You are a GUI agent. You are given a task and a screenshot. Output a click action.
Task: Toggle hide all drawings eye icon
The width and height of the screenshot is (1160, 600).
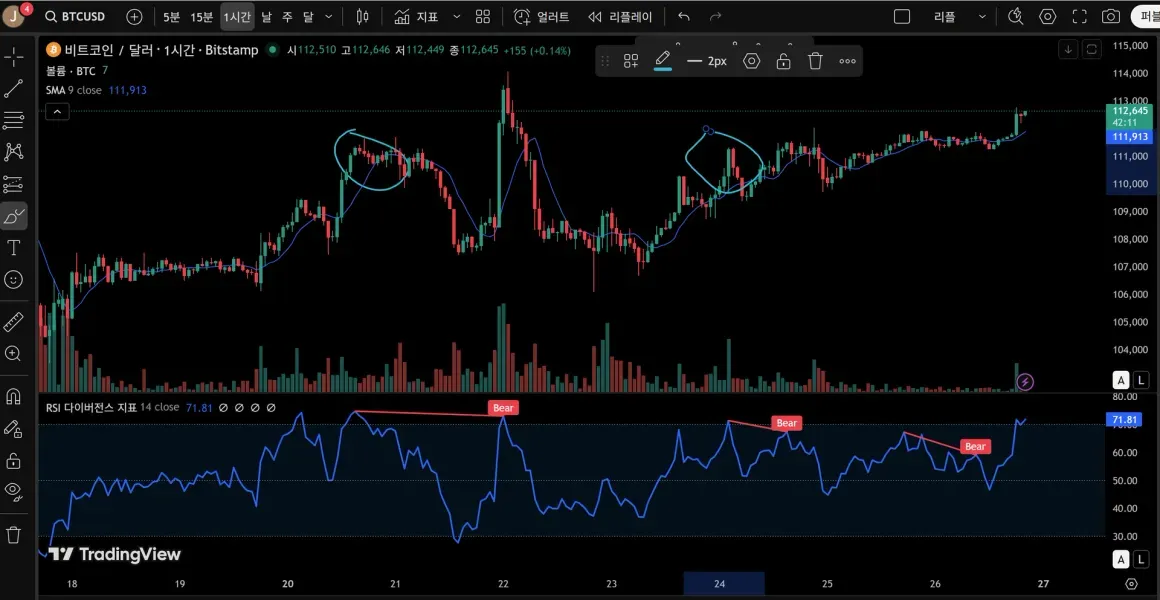click(x=13, y=490)
